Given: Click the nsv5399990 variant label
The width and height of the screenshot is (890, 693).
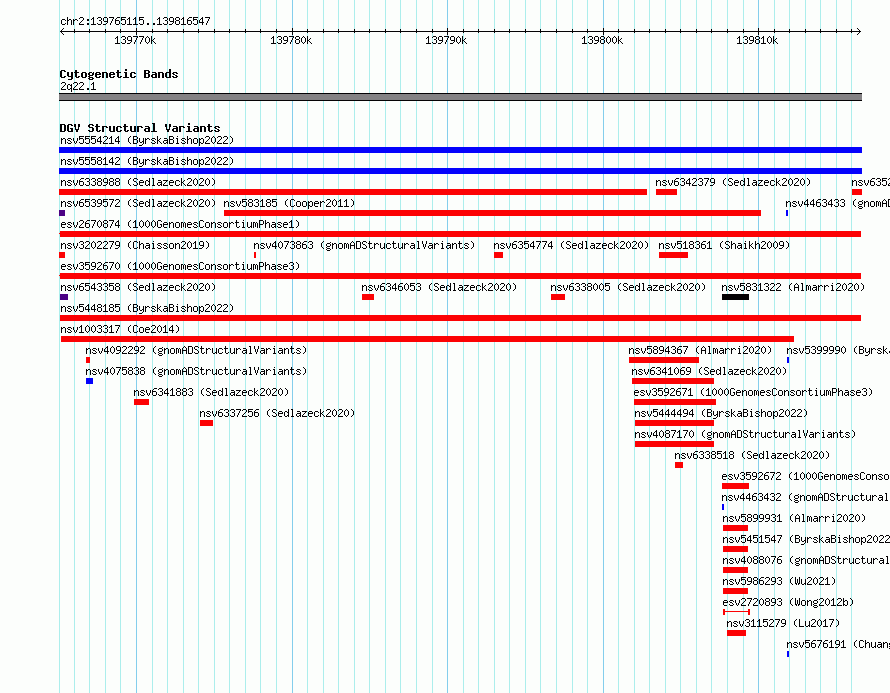Looking at the screenshot, I should (x=838, y=350).
